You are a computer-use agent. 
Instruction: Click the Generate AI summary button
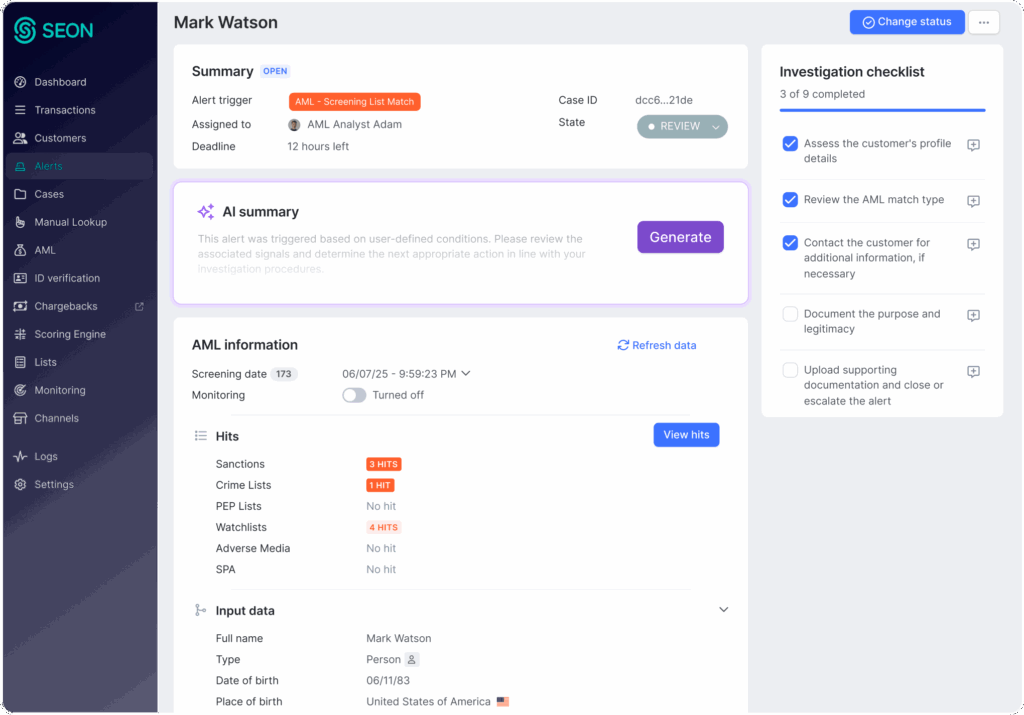680,237
